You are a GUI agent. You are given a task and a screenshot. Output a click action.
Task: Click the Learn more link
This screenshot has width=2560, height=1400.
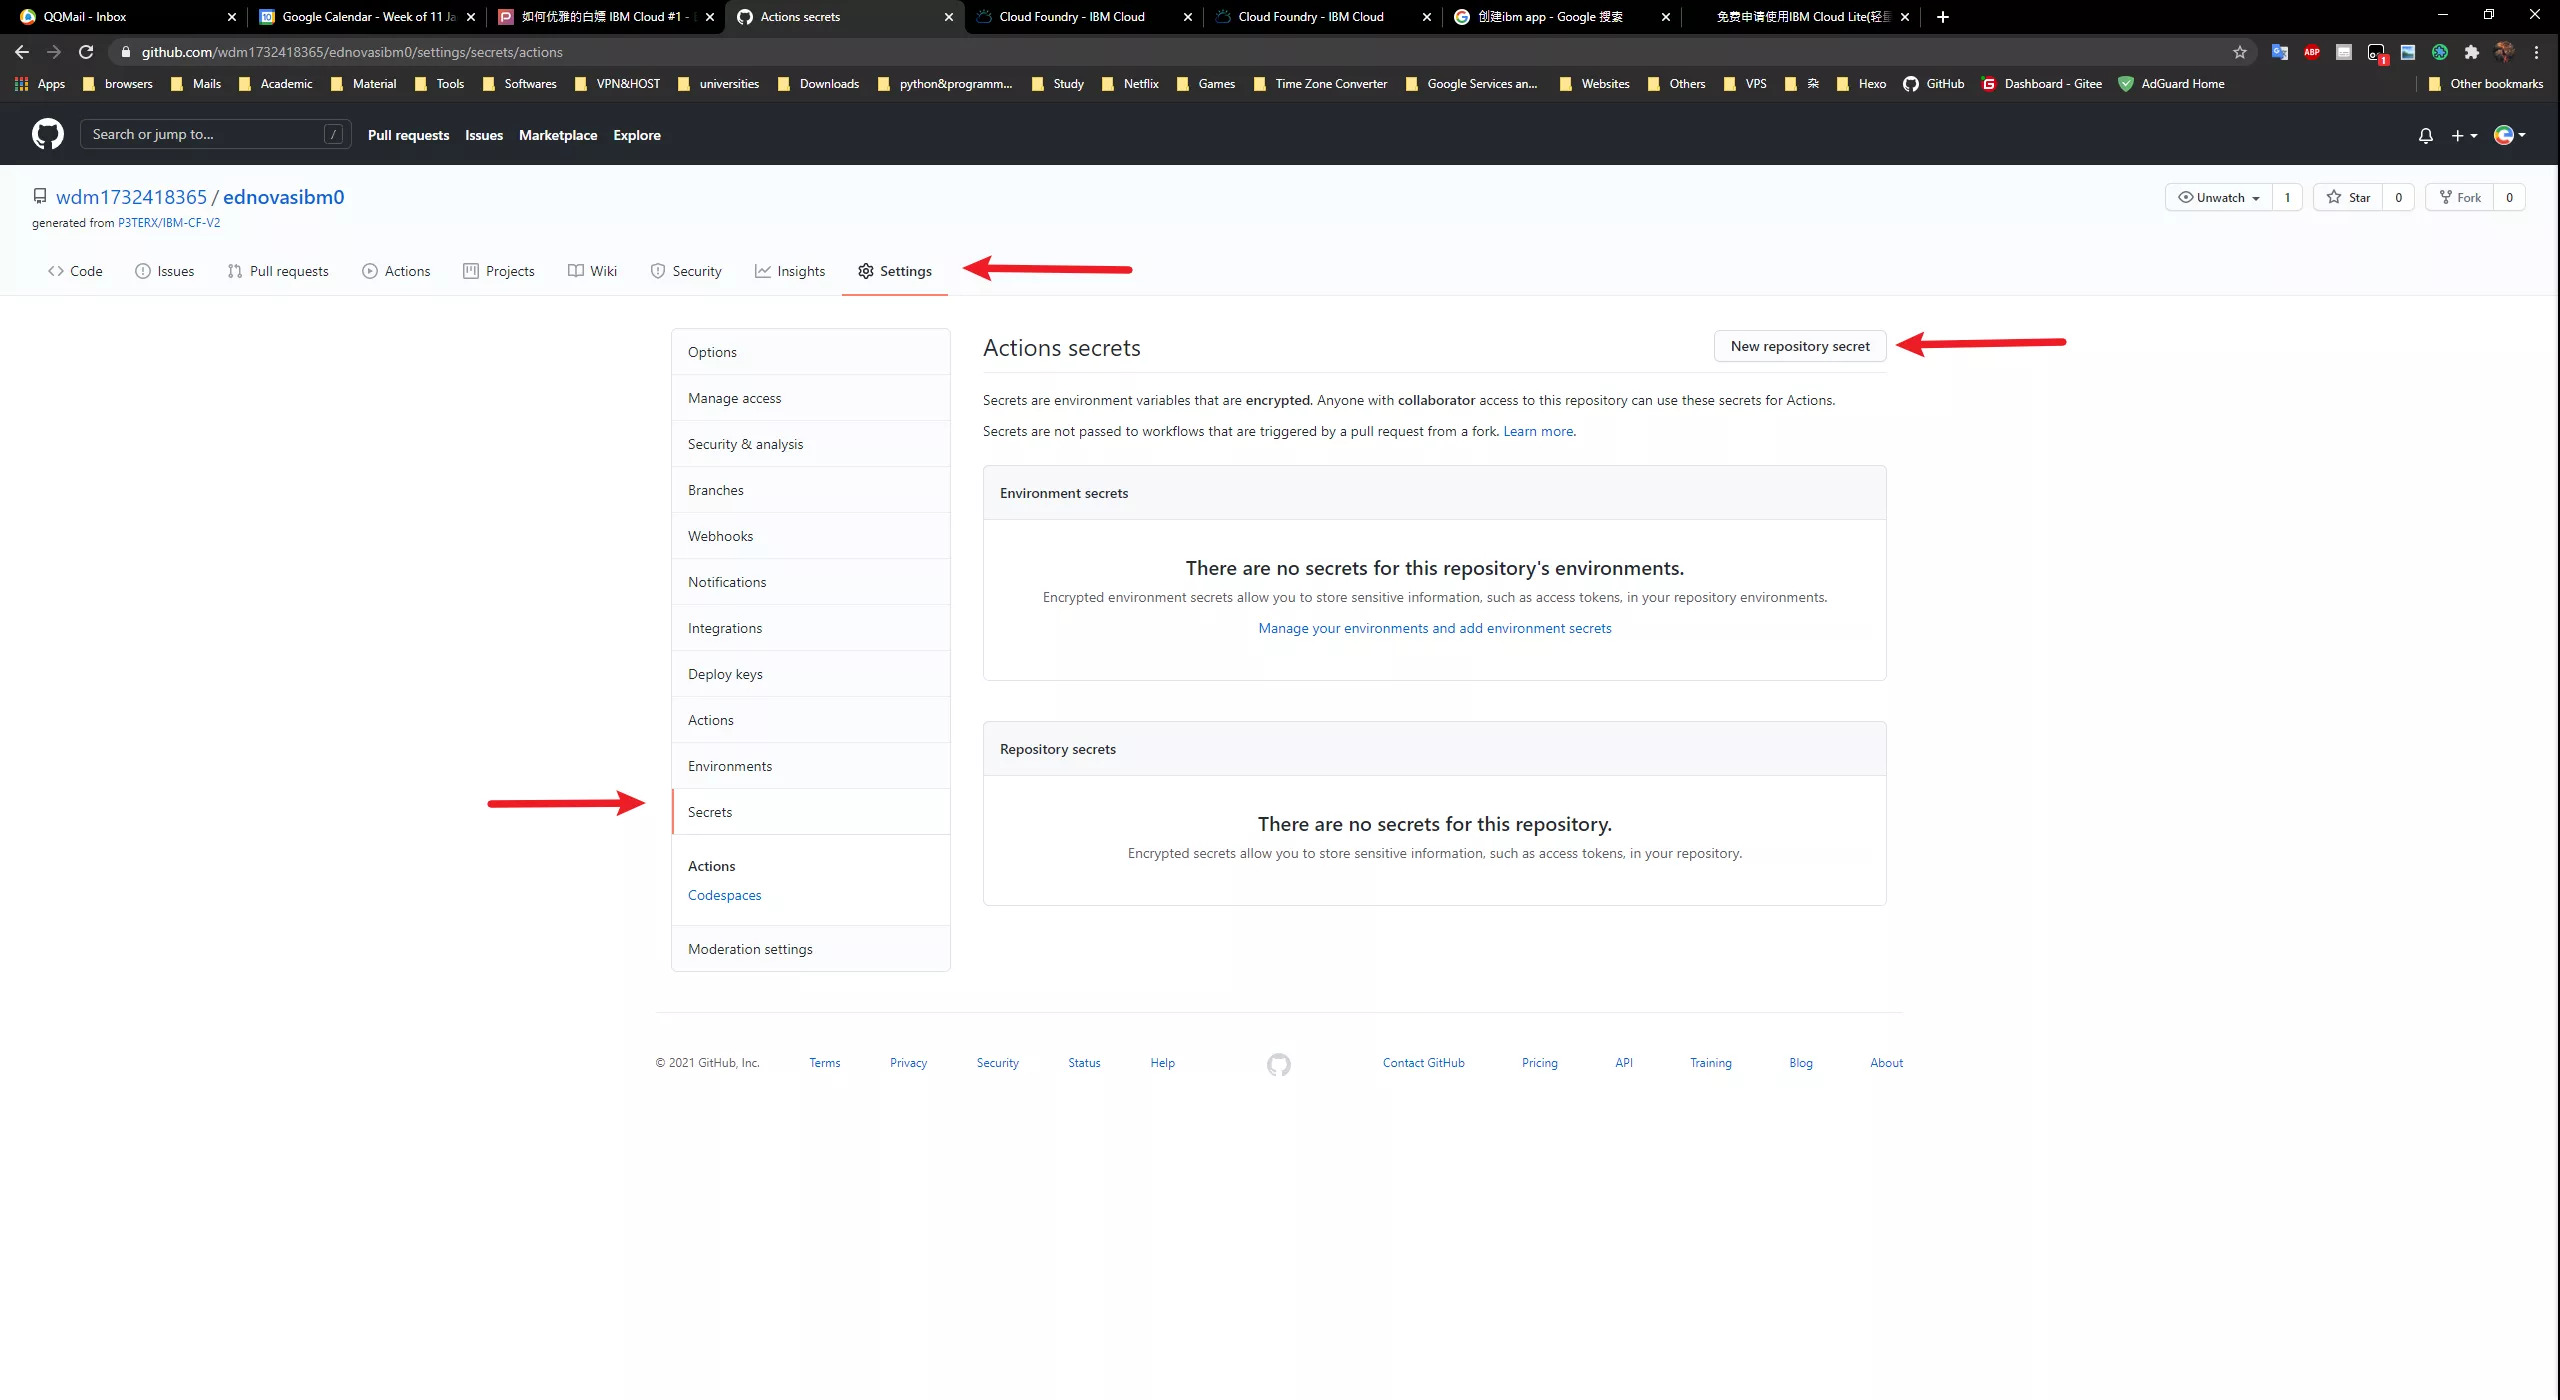(x=1538, y=431)
